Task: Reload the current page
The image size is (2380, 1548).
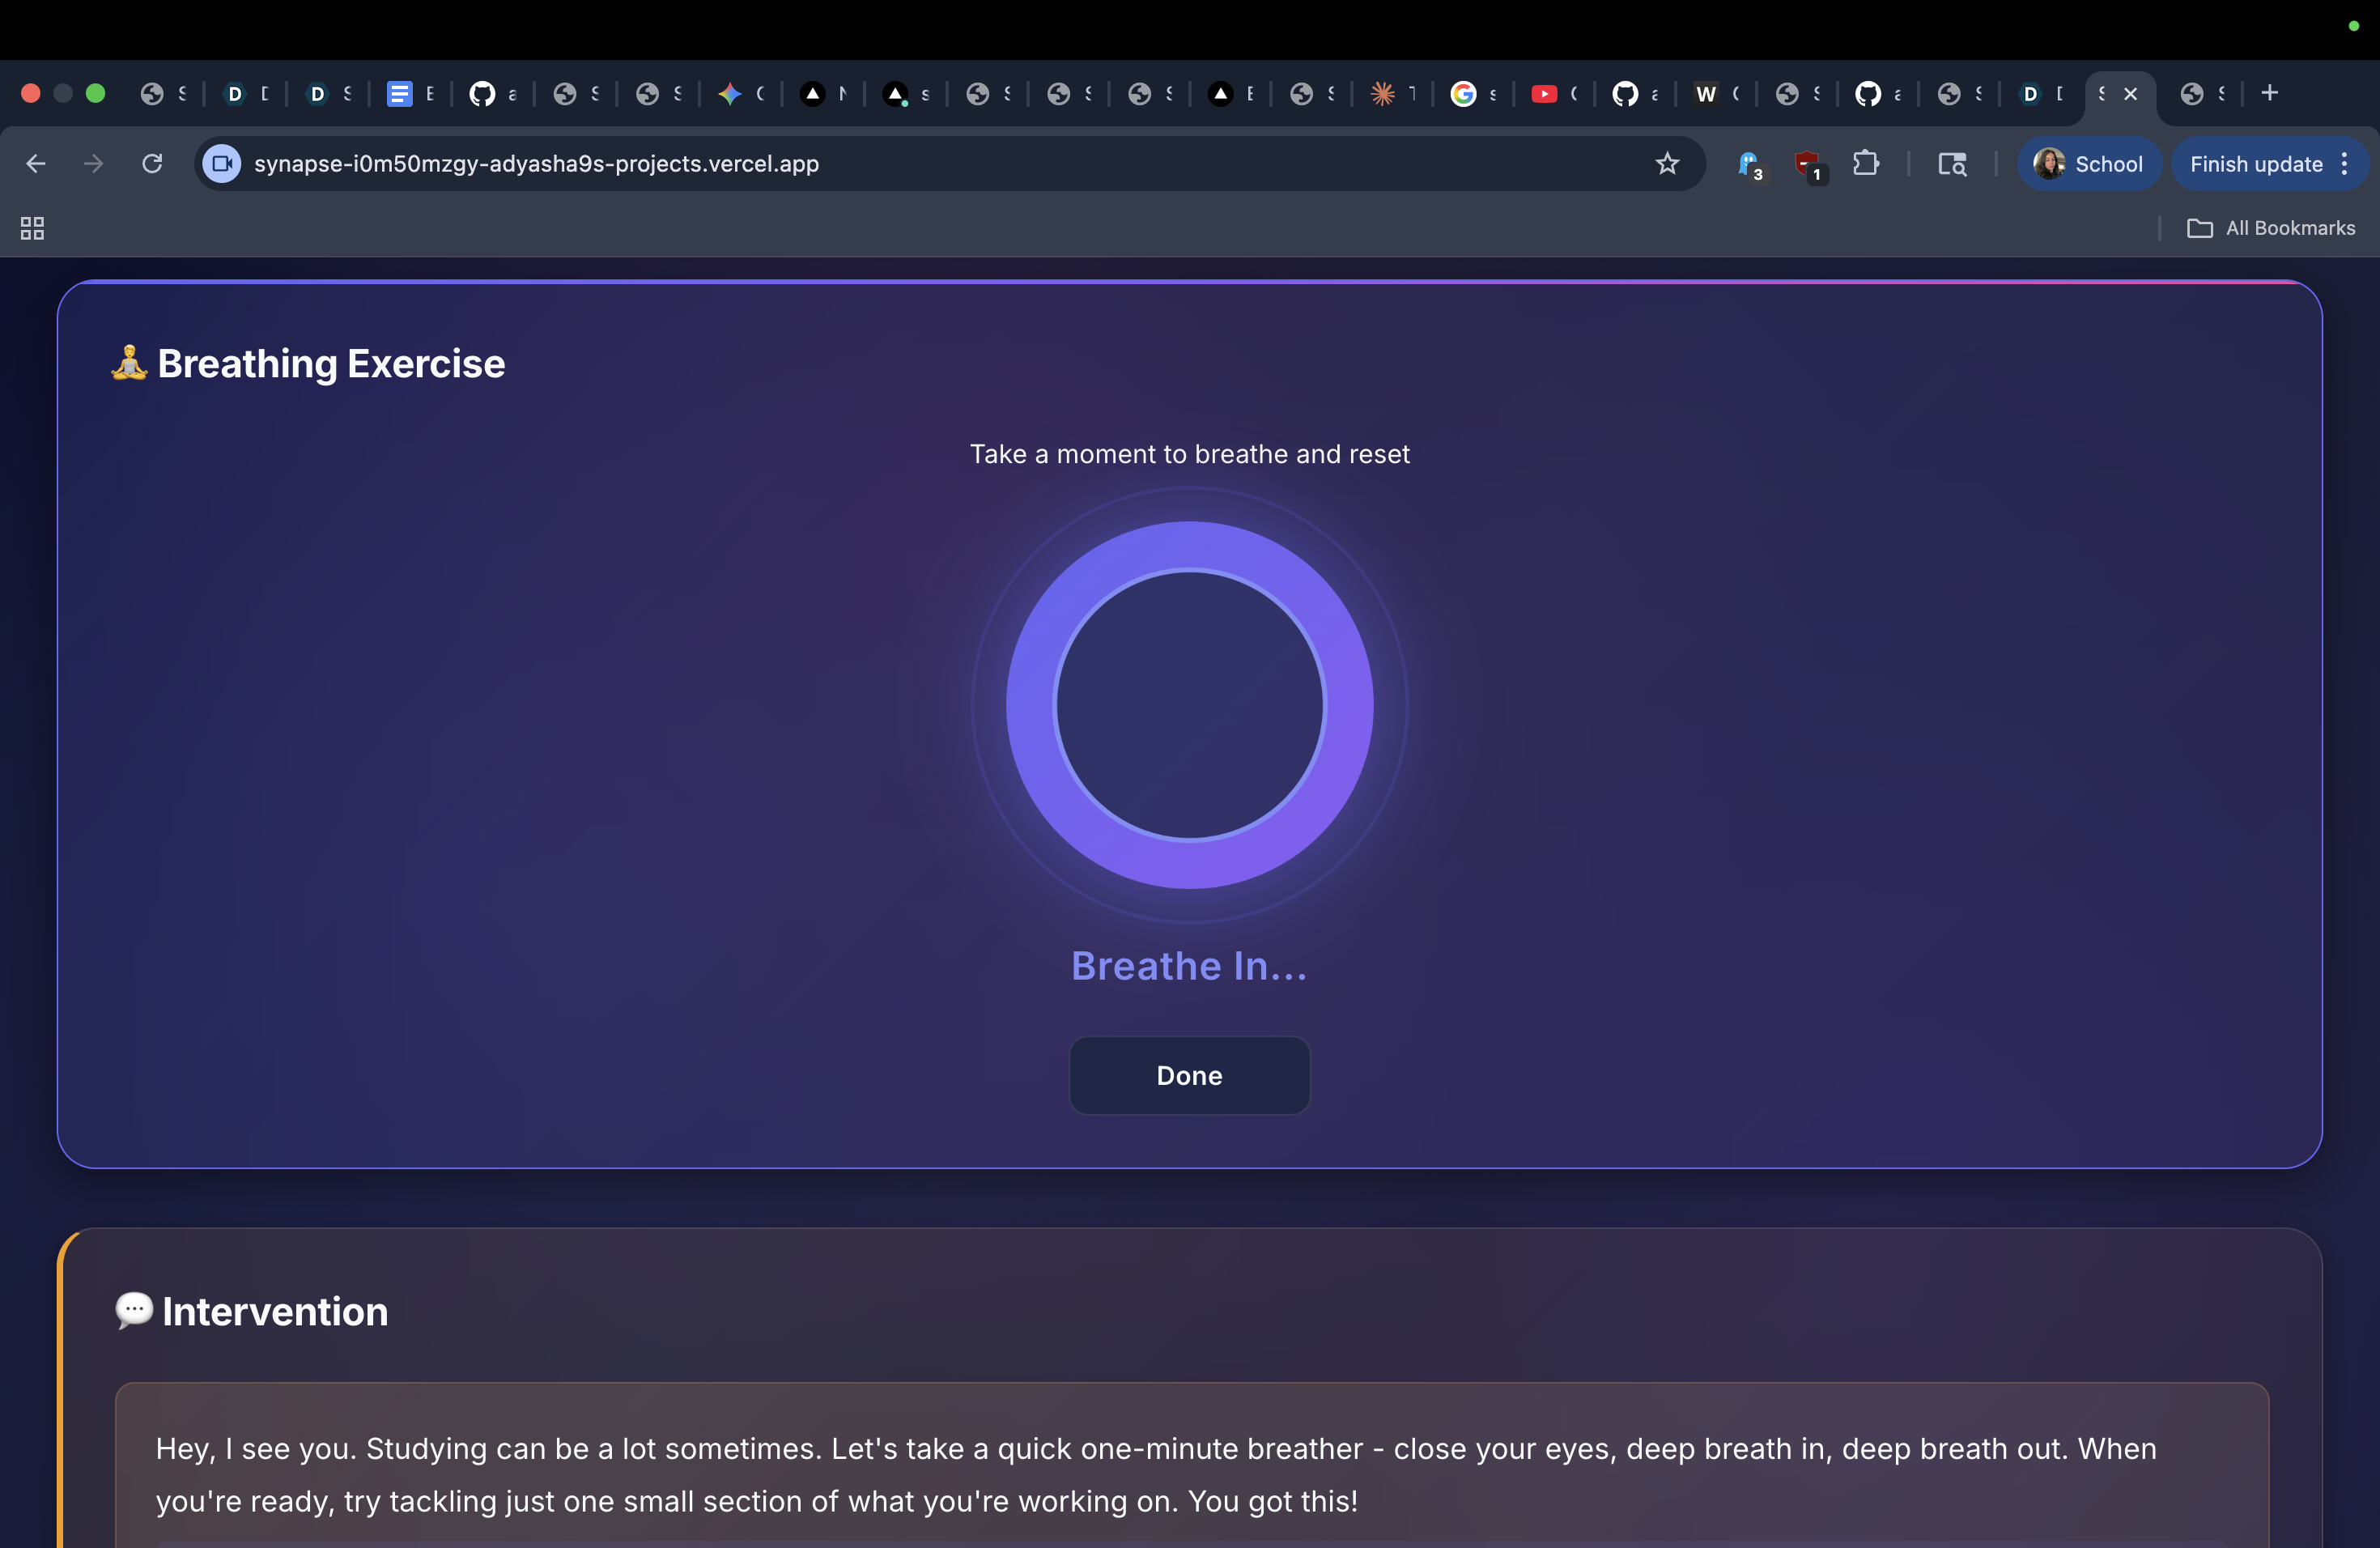Action: pyautogui.click(x=152, y=164)
